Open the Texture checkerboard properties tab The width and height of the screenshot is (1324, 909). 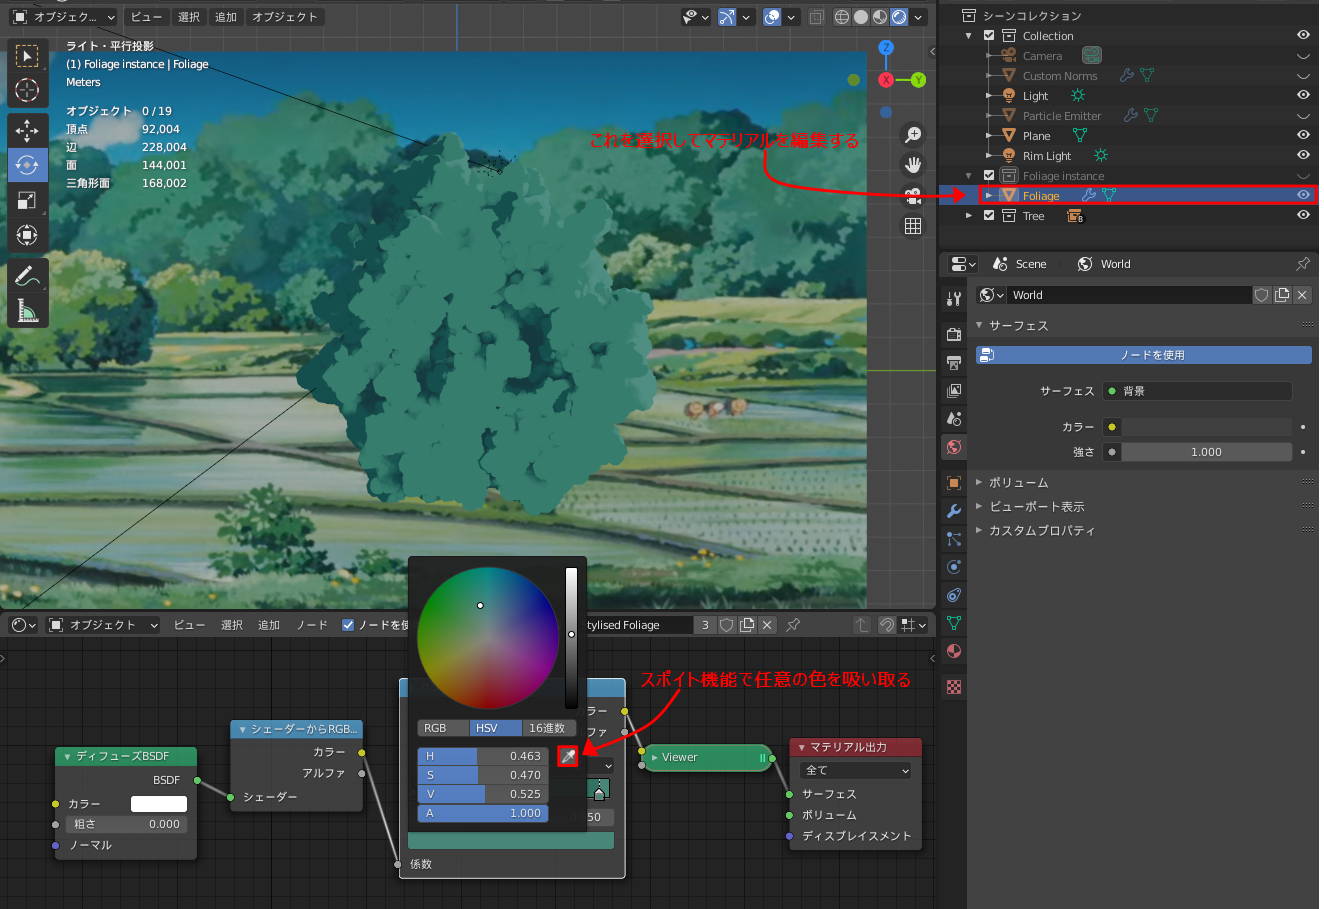click(954, 687)
